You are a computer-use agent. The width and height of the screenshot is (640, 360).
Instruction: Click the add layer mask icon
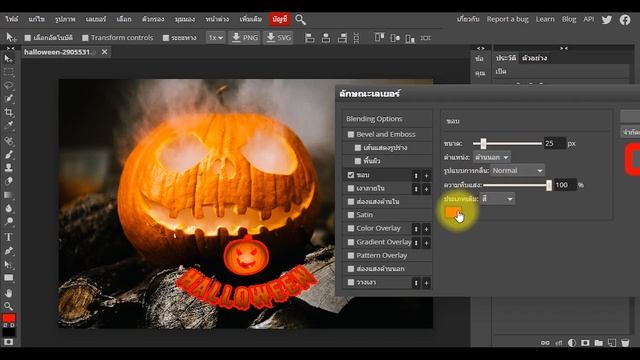585,343
